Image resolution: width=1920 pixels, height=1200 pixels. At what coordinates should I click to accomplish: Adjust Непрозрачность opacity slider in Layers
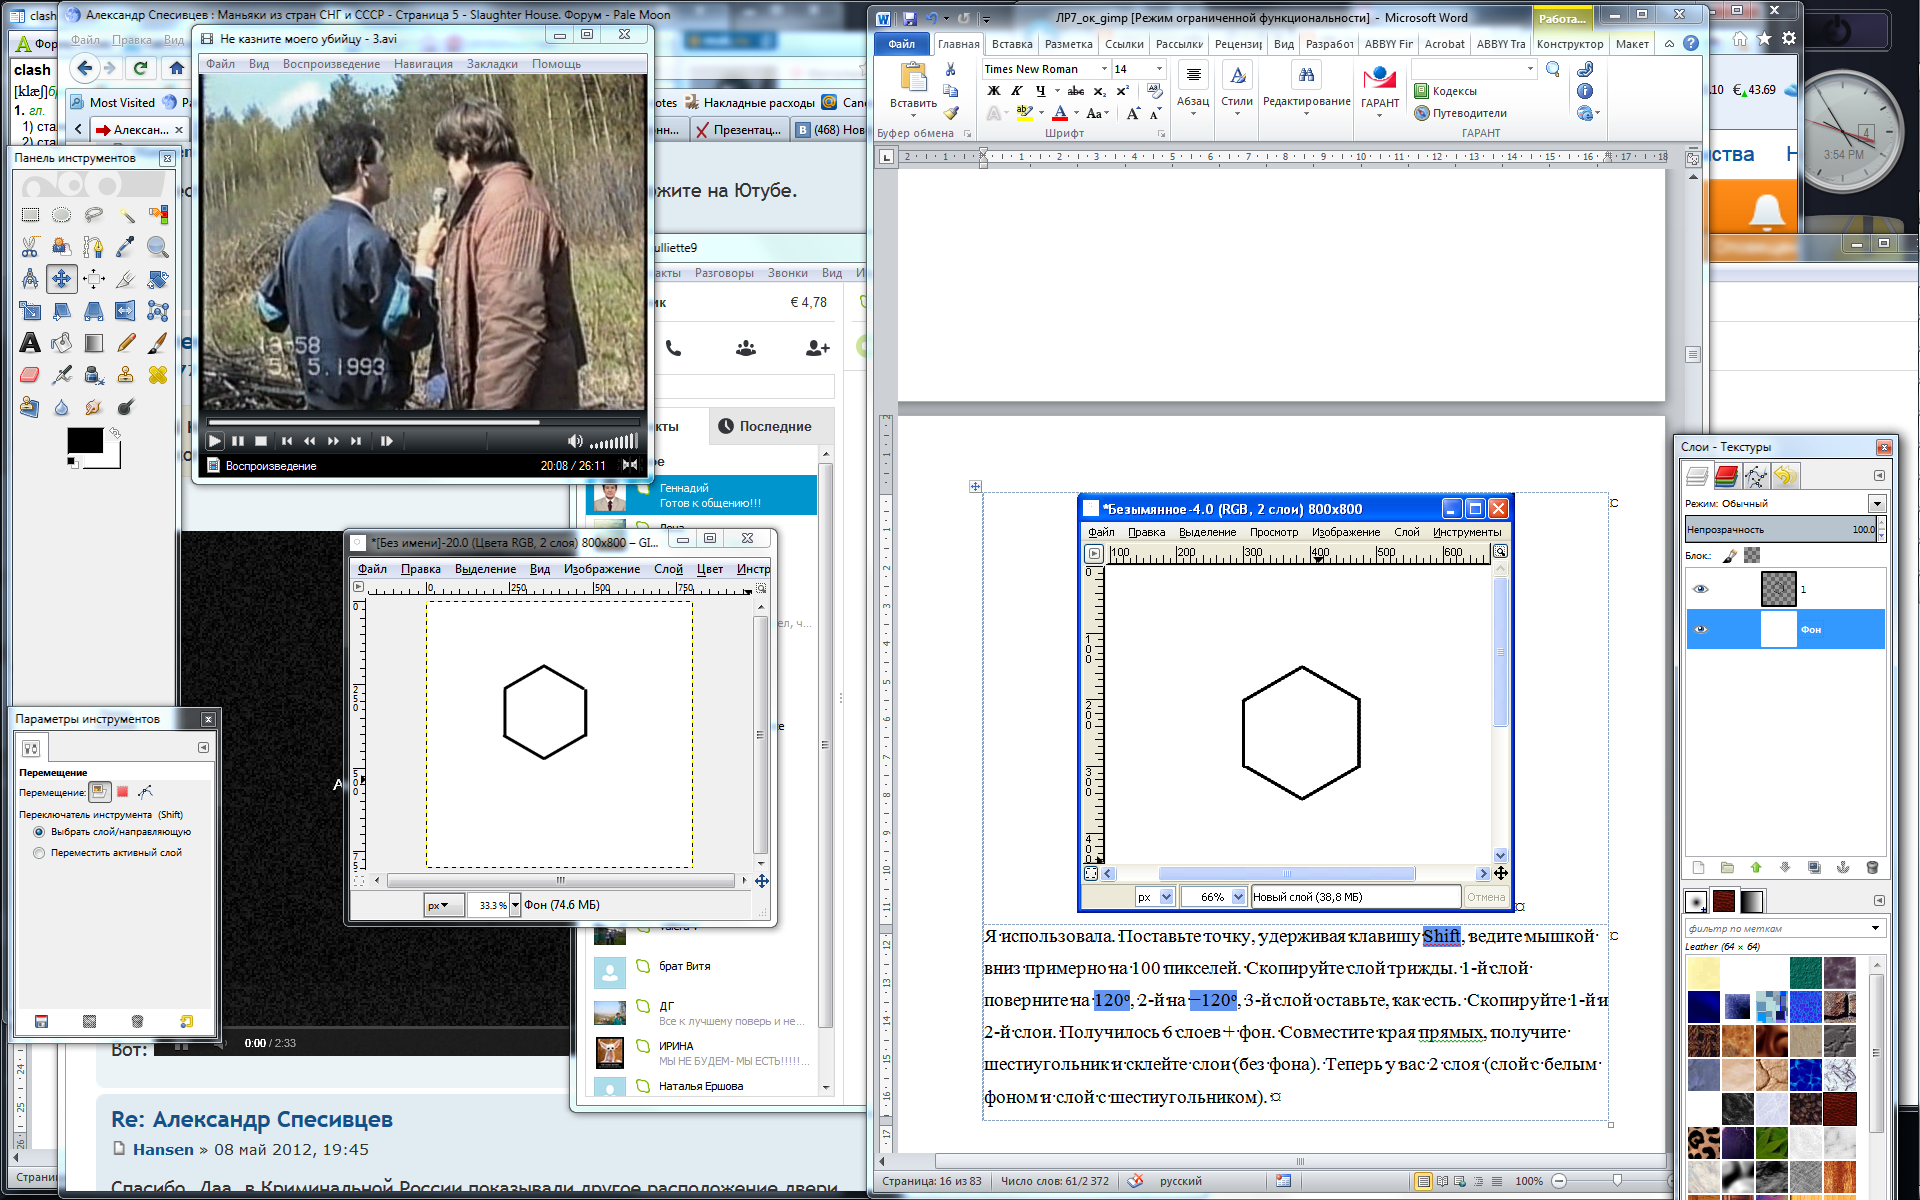[1781, 529]
